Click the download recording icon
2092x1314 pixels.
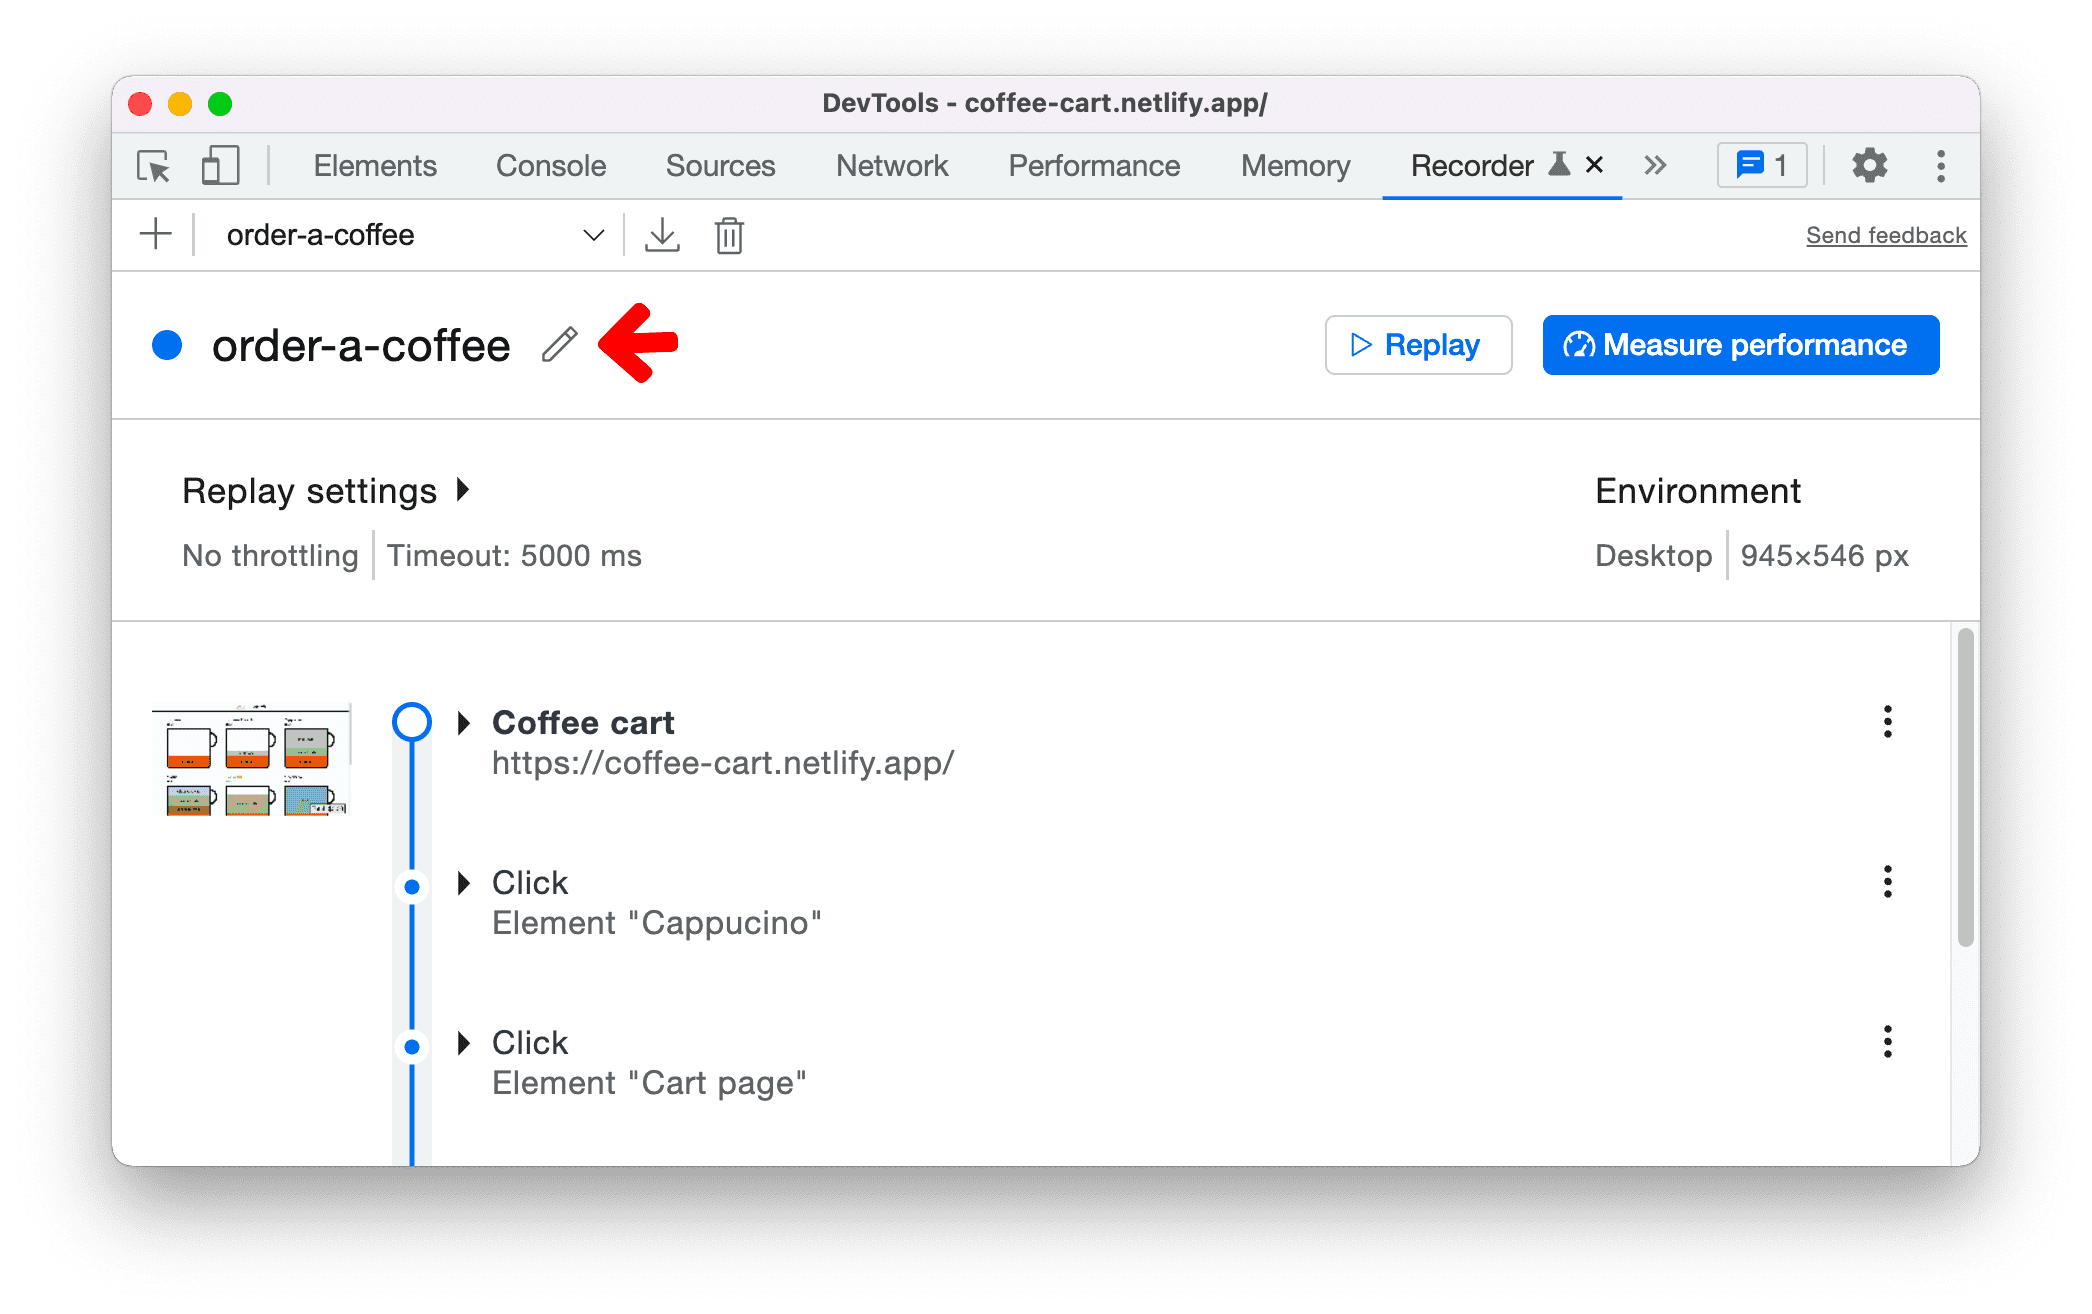coord(662,235)
